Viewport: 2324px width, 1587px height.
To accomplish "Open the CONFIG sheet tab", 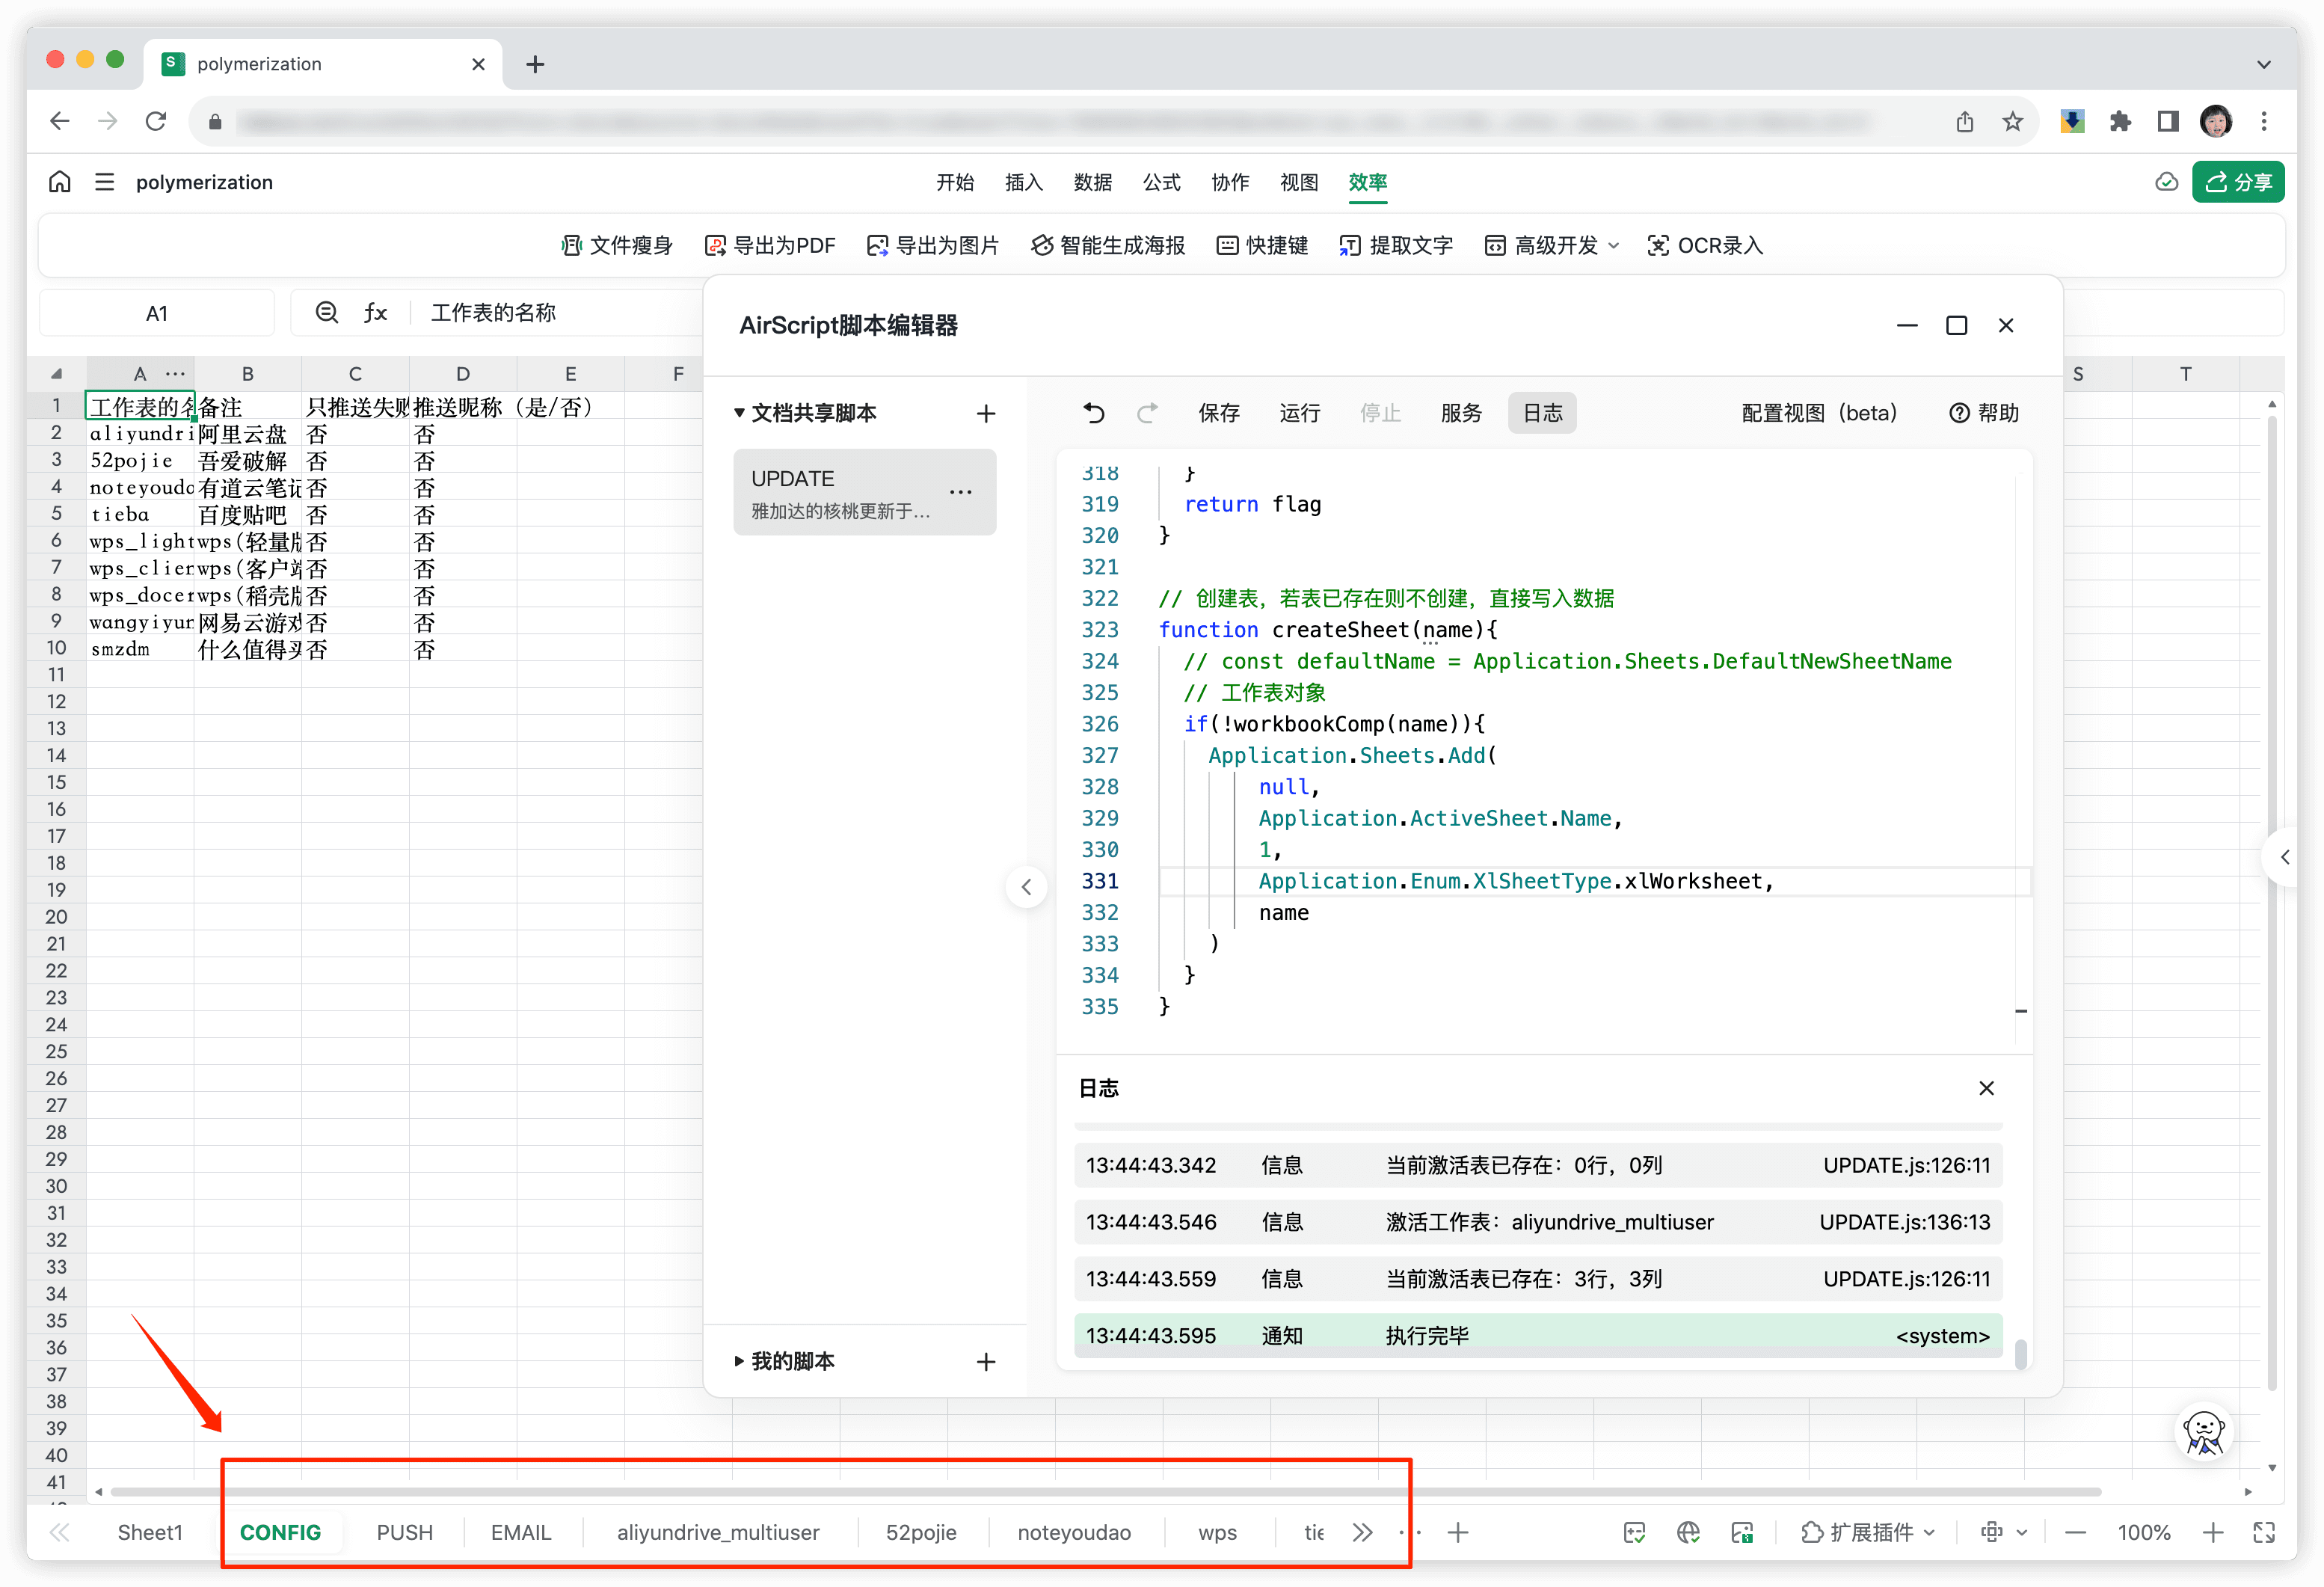I will (281, 1532).
